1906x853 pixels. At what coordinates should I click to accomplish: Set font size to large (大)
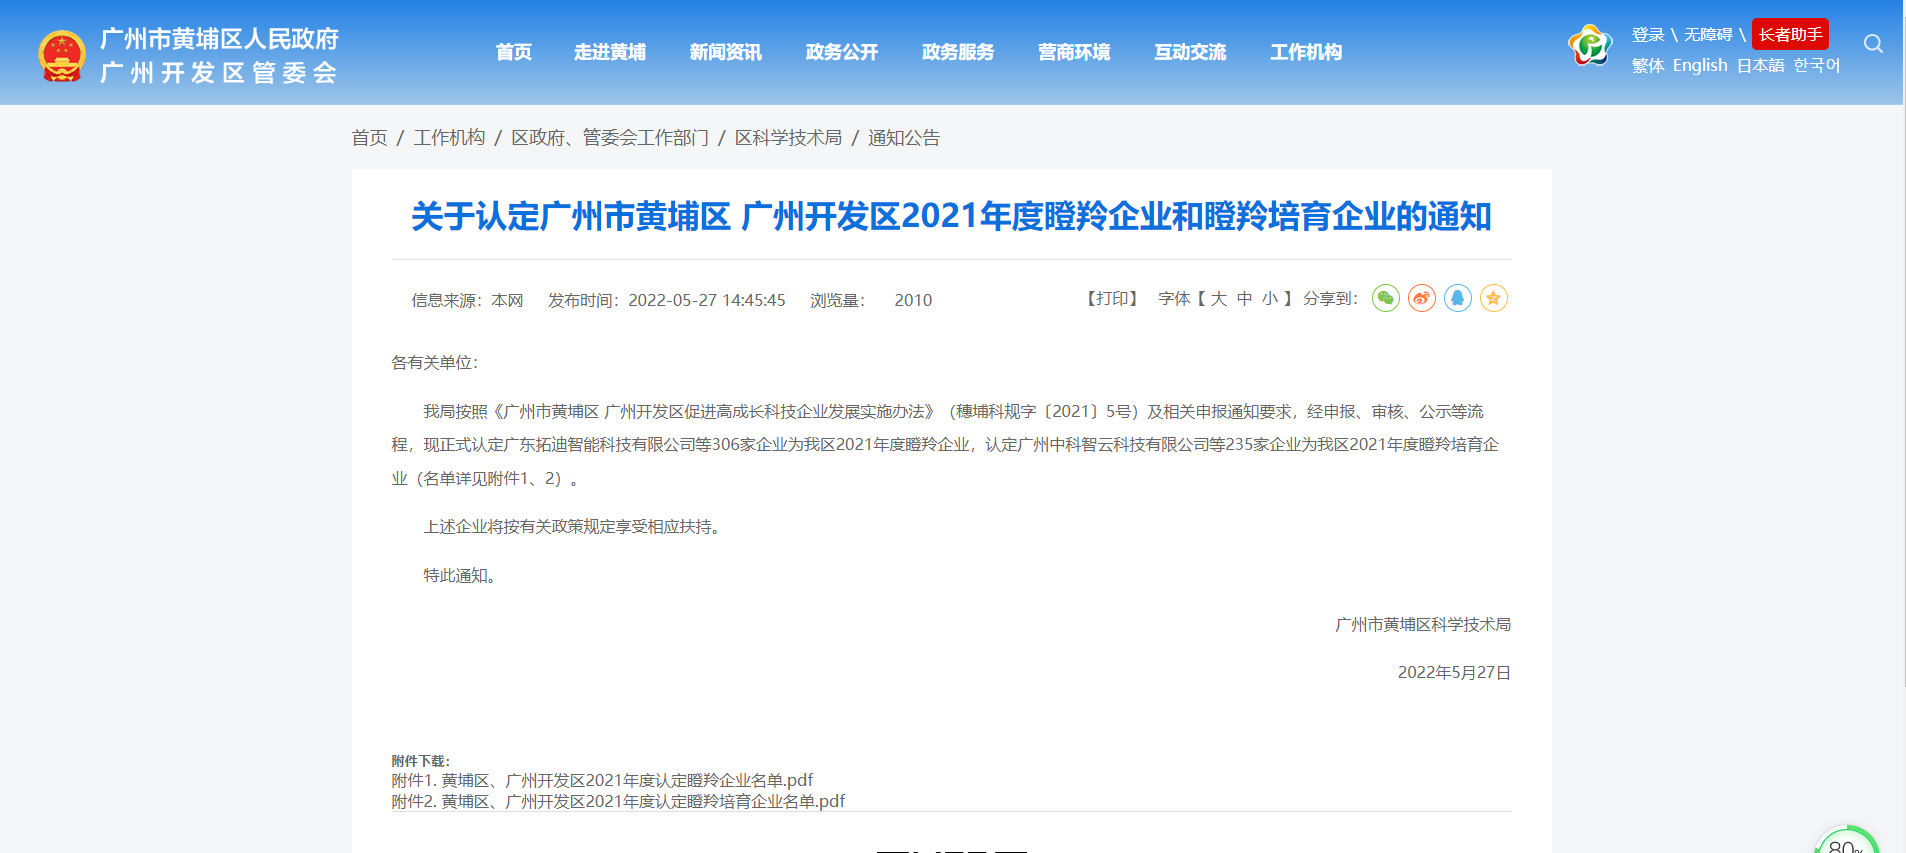[x=1218, y=299]
